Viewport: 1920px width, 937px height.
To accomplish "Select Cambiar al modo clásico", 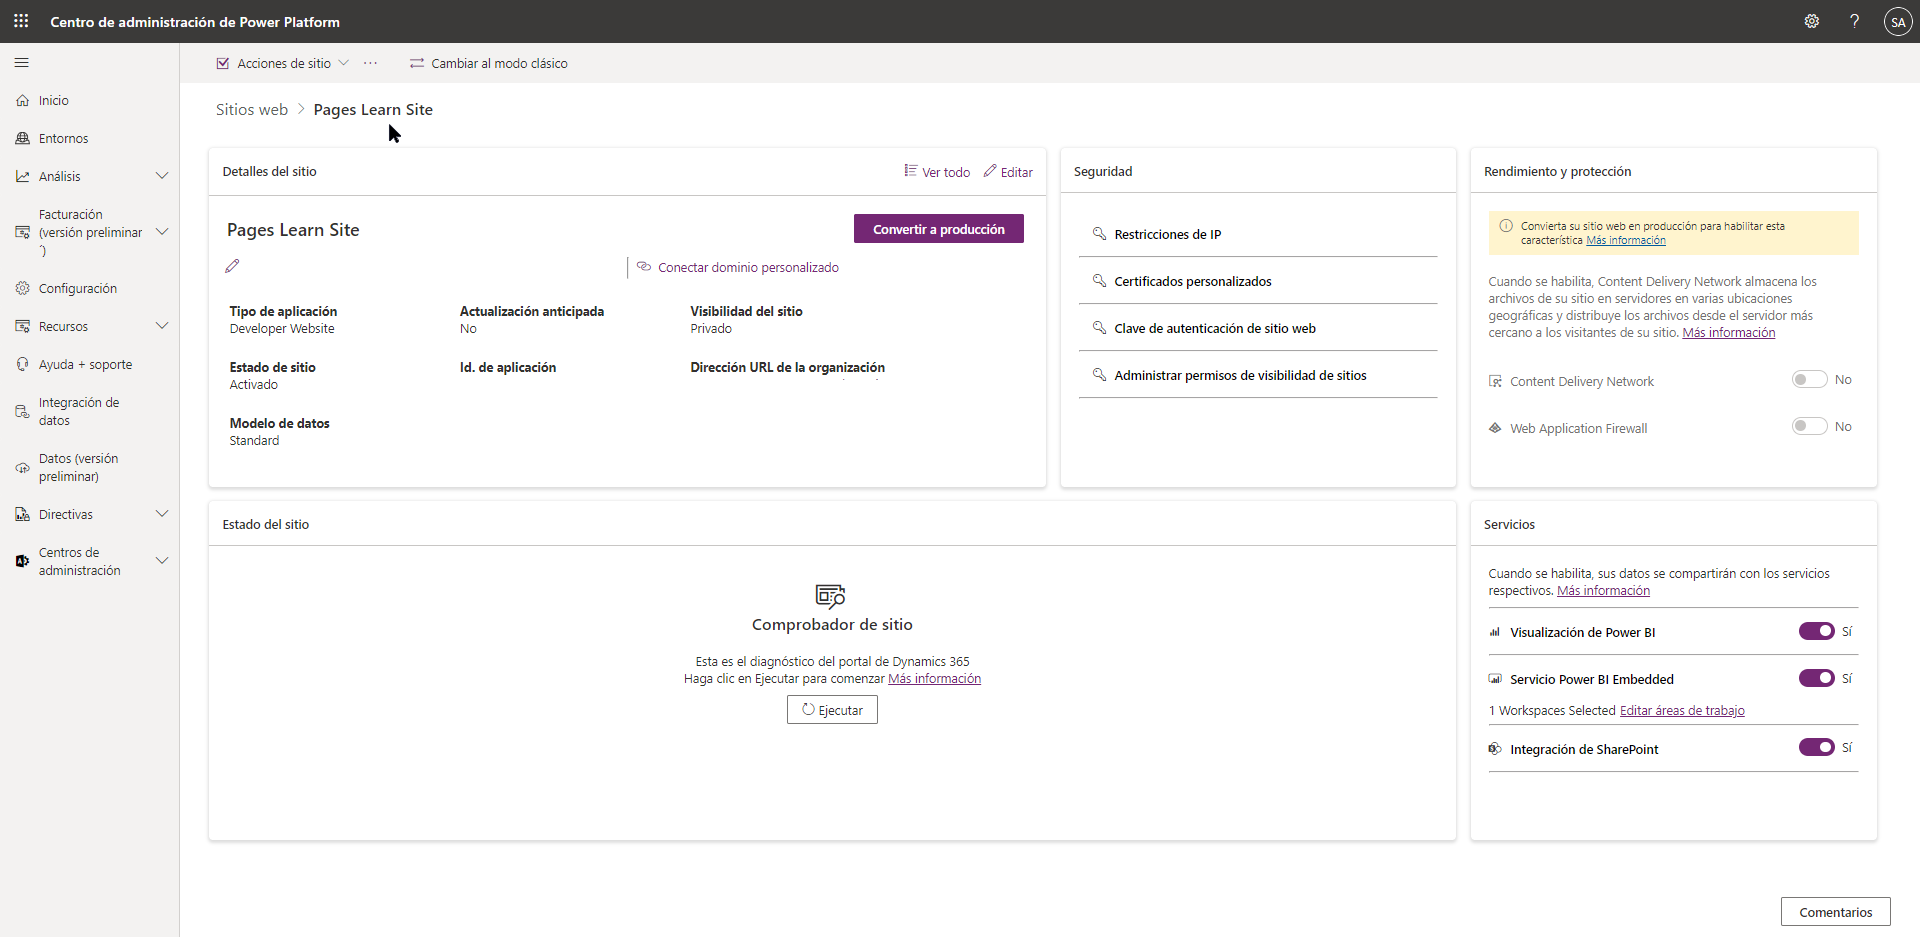I will (489, 63).
